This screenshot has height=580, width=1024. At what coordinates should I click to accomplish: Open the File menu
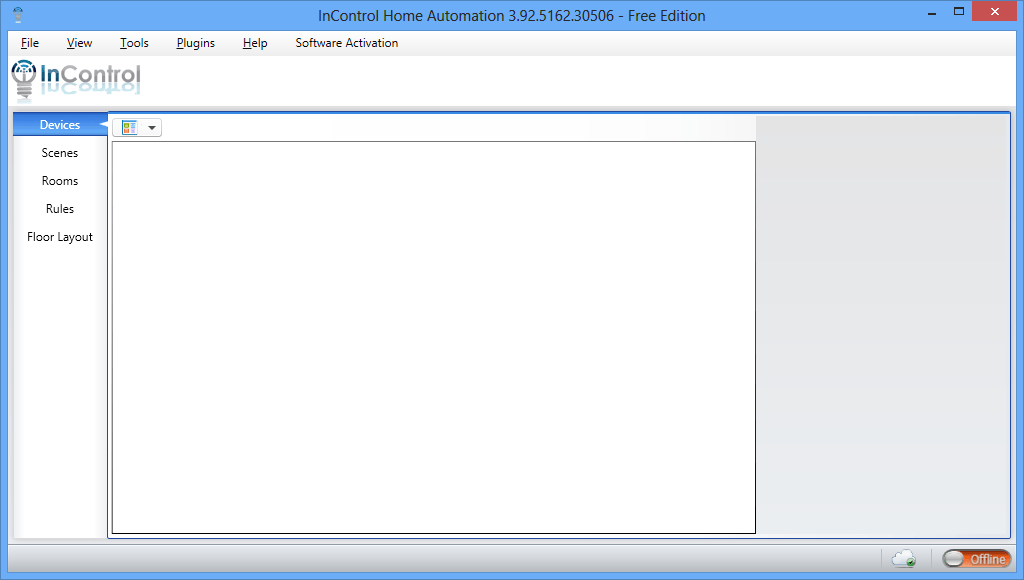(29, 43)
